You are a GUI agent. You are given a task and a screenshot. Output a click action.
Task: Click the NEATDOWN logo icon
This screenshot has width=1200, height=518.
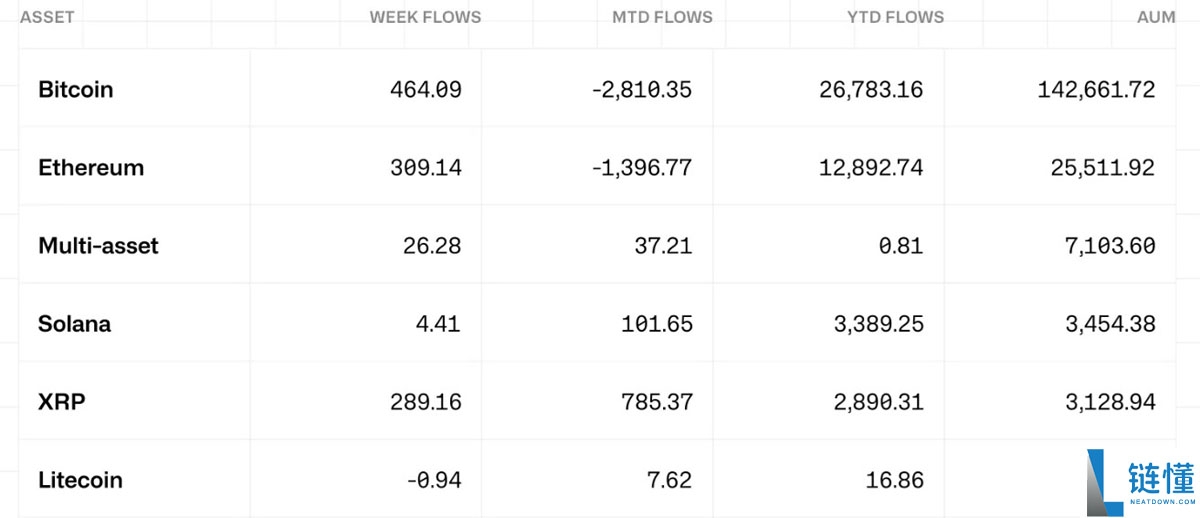click(x=1104, y=482)
